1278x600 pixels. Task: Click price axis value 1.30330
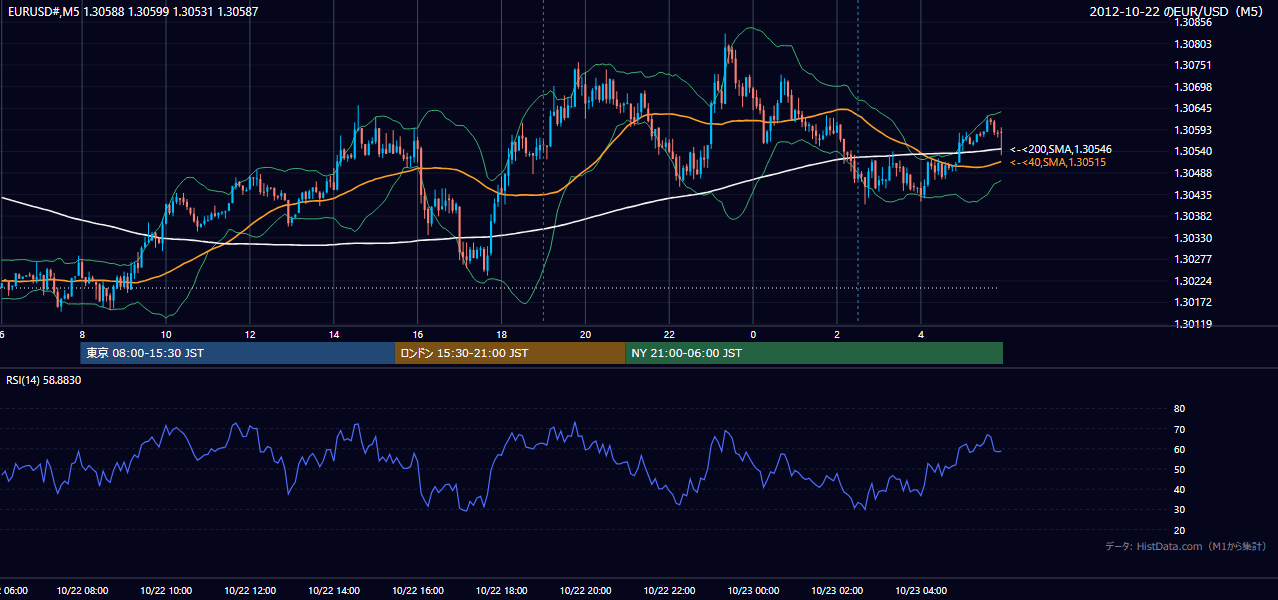[1194, 238]
